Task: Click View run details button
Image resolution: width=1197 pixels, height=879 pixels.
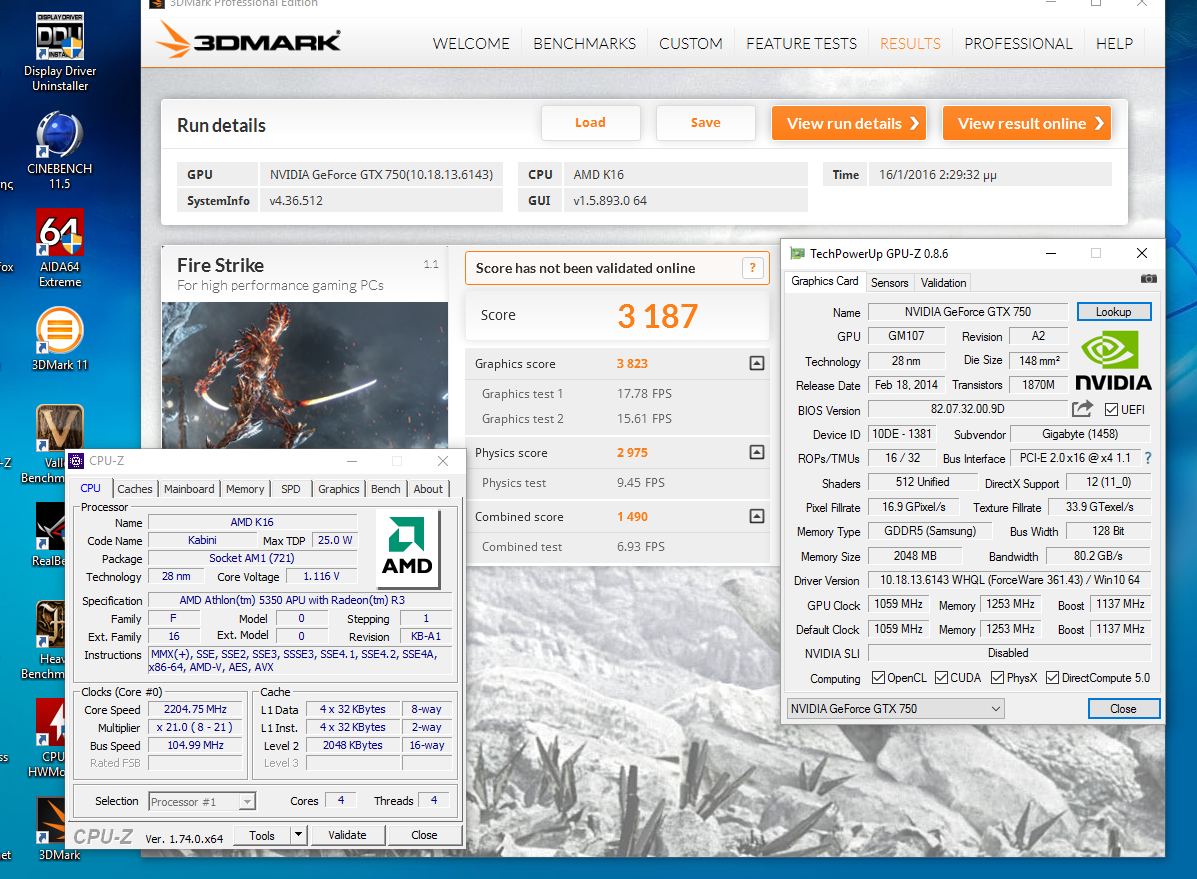Action: click(849, 123)
